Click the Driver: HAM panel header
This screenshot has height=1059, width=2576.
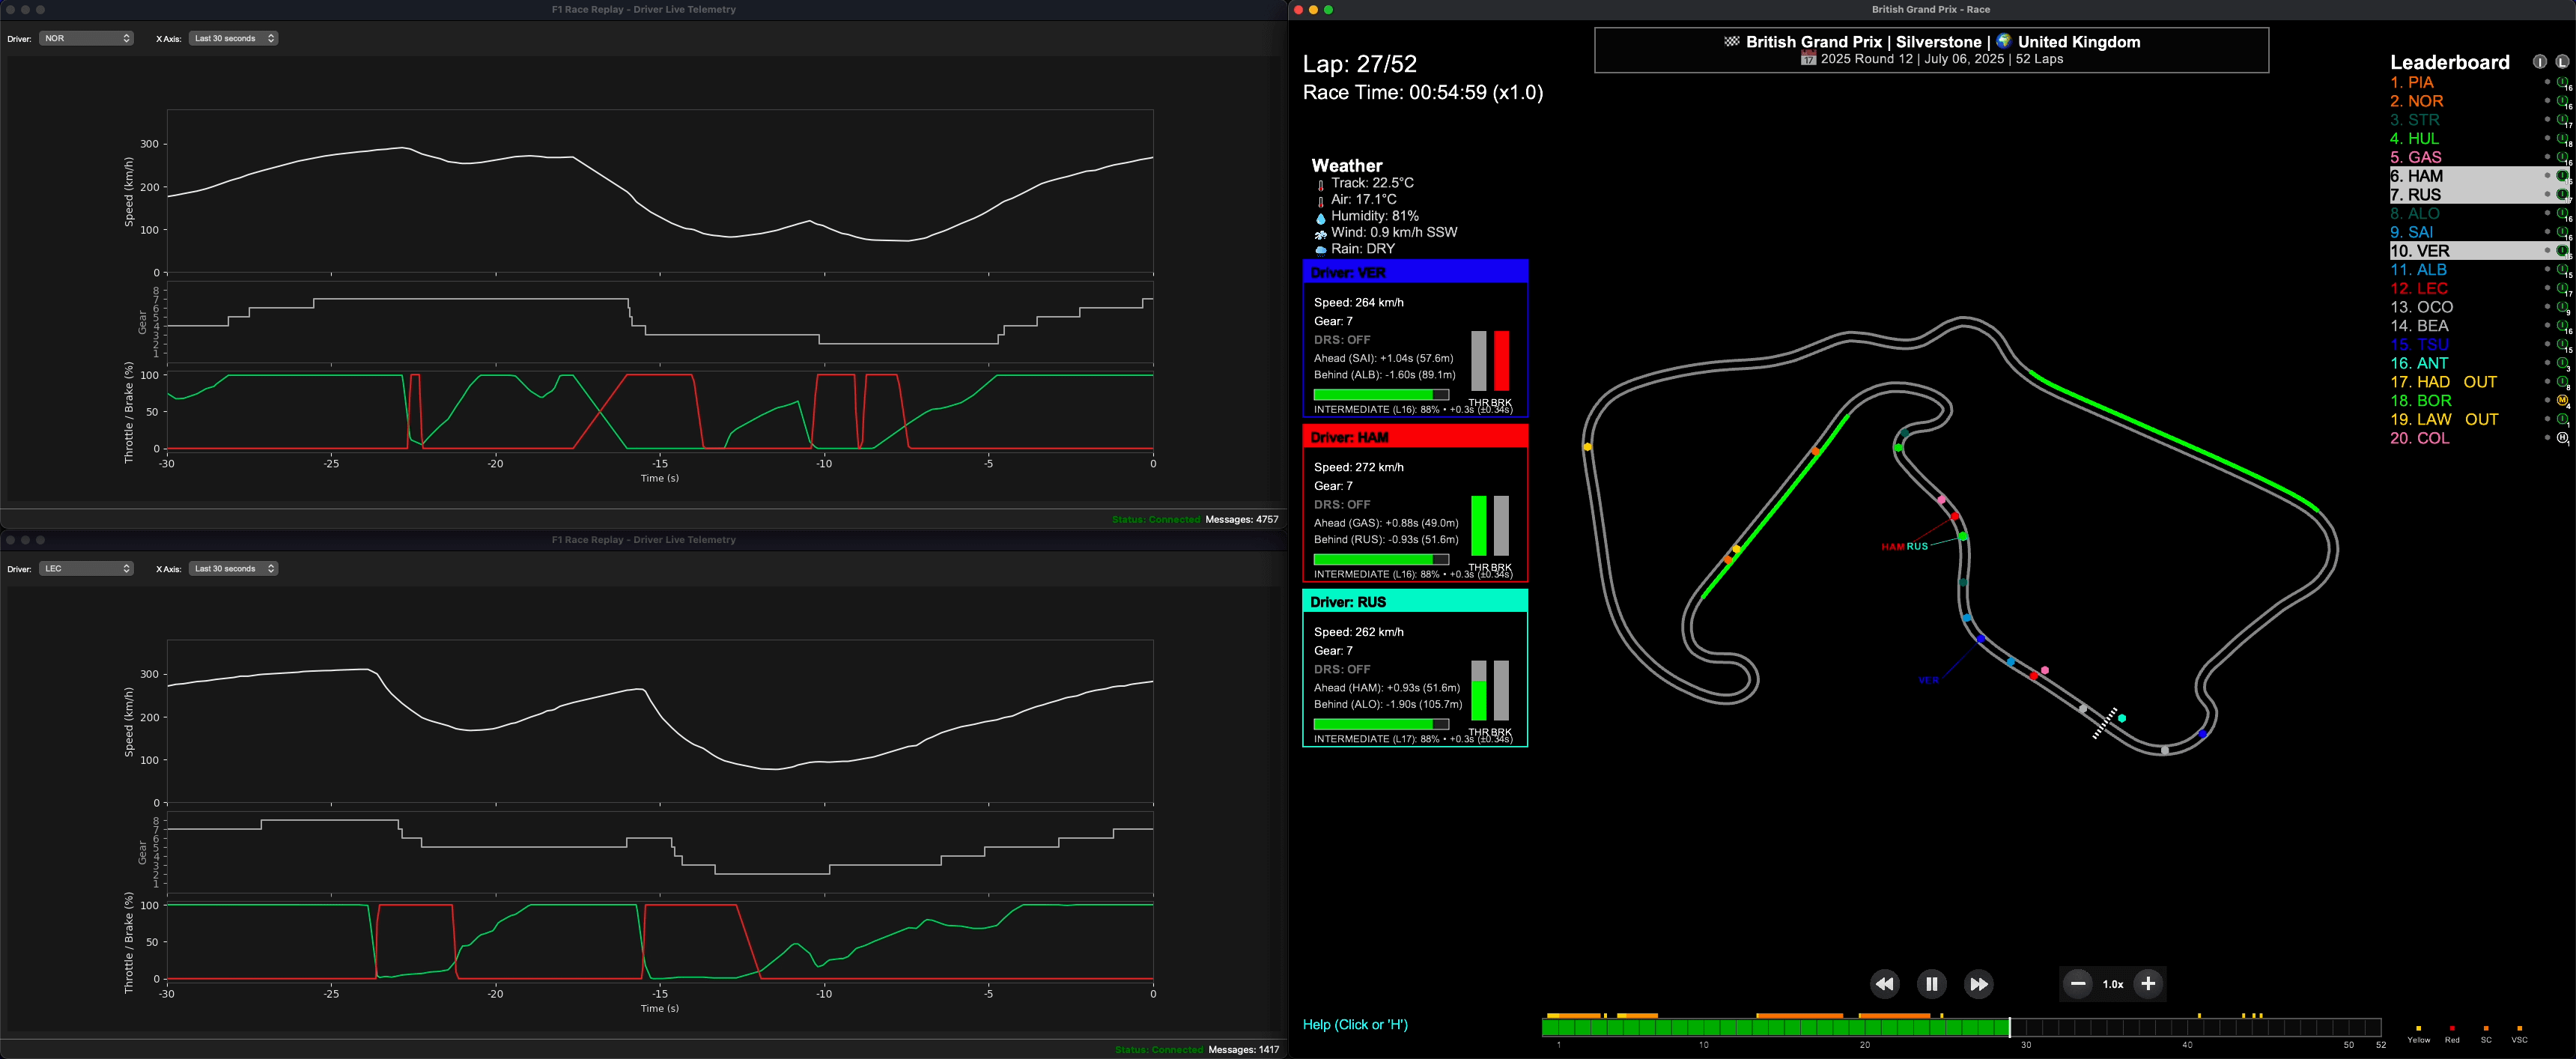[x=1415, y=437]
